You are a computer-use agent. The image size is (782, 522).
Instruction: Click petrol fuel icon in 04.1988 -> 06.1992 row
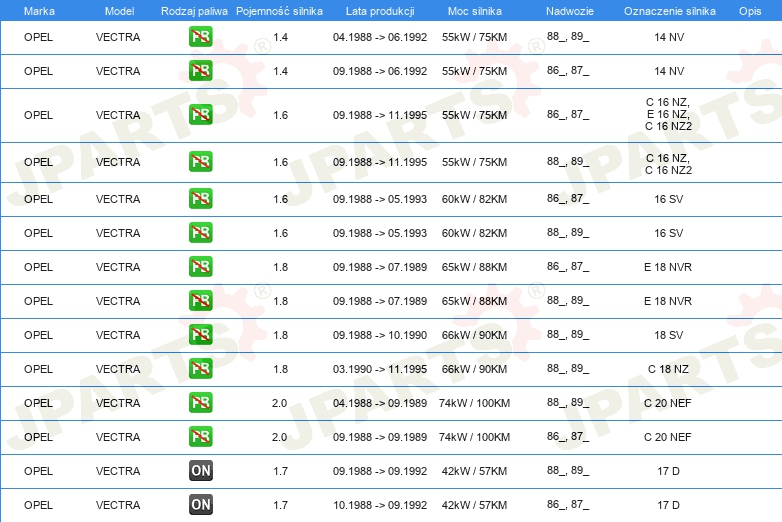200,37
